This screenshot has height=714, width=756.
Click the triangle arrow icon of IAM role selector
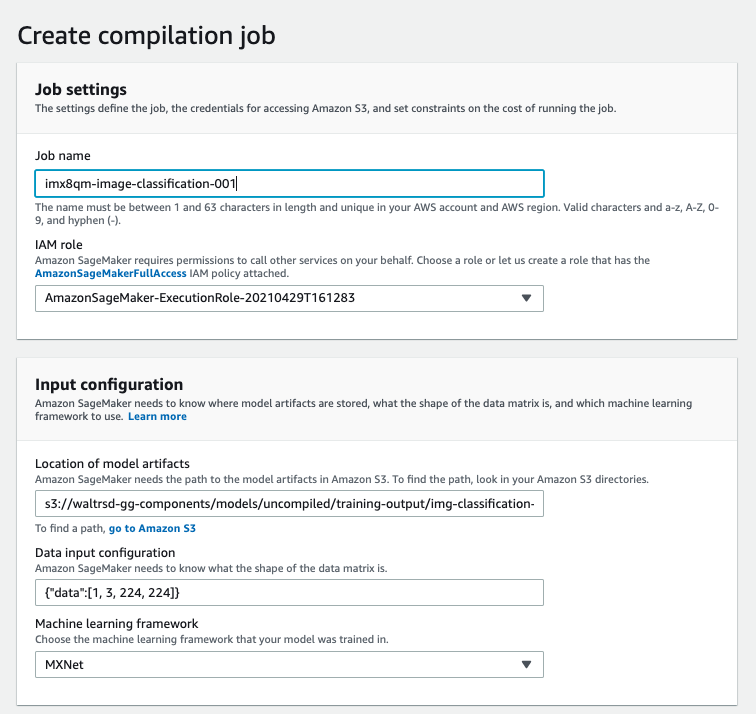tap(526, 298)
